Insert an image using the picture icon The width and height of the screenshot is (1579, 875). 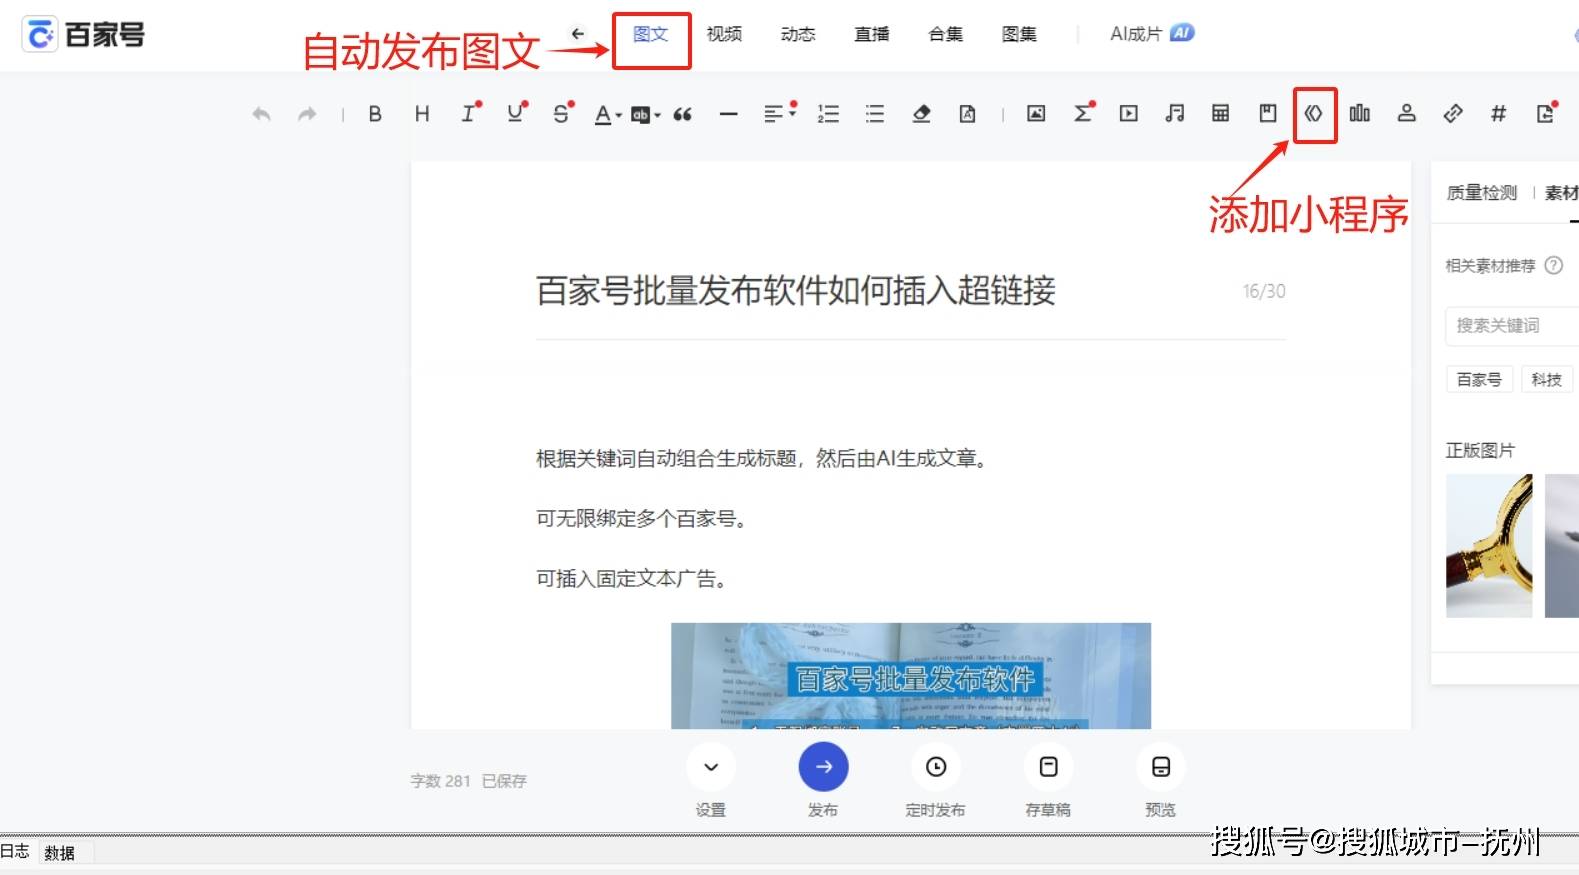click(x=1036, y=114)
